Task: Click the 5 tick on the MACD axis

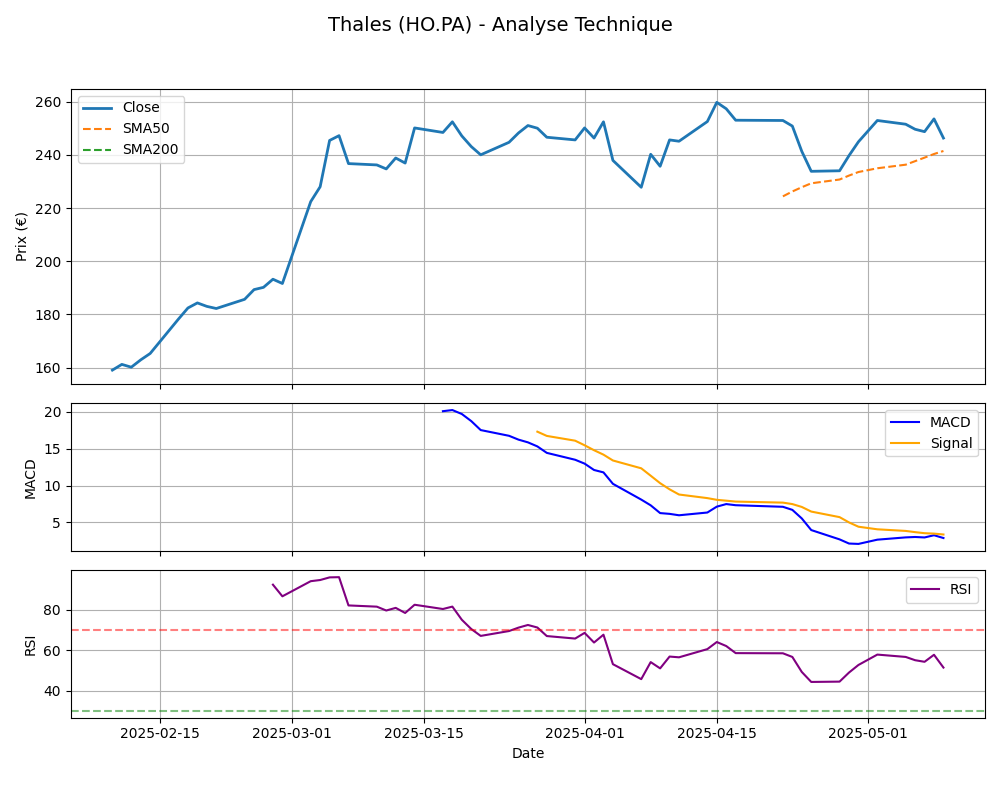Action: click(57, 523)
